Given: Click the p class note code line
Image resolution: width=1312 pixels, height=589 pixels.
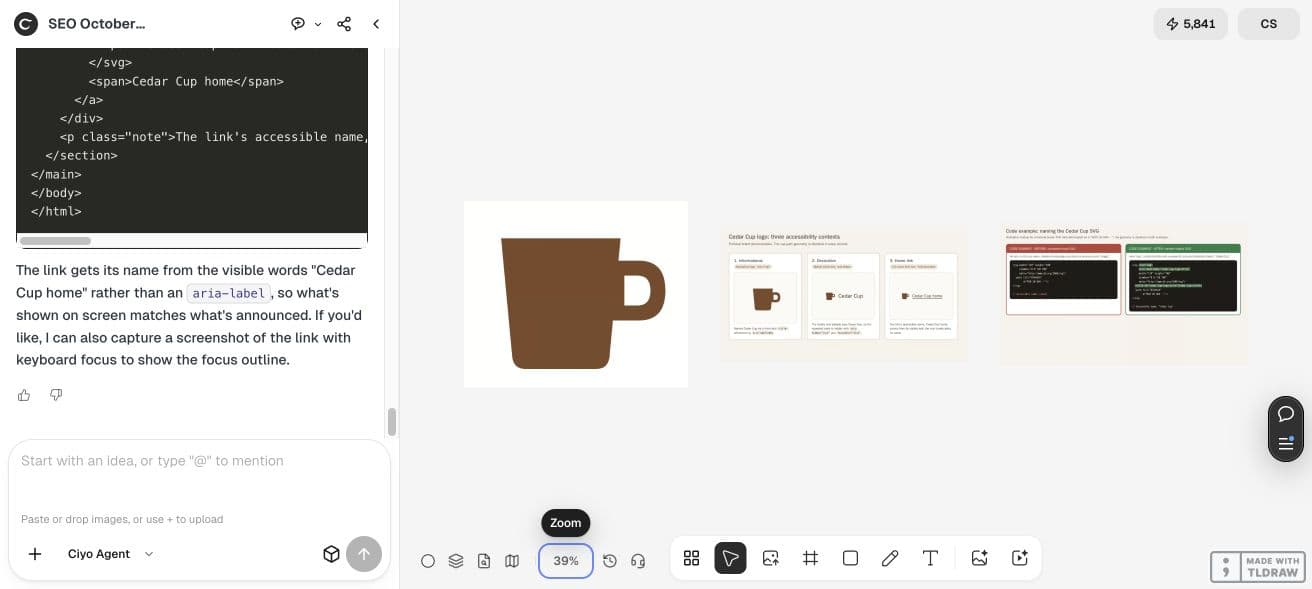Looking at the screenshot, I should pos(214,136).
